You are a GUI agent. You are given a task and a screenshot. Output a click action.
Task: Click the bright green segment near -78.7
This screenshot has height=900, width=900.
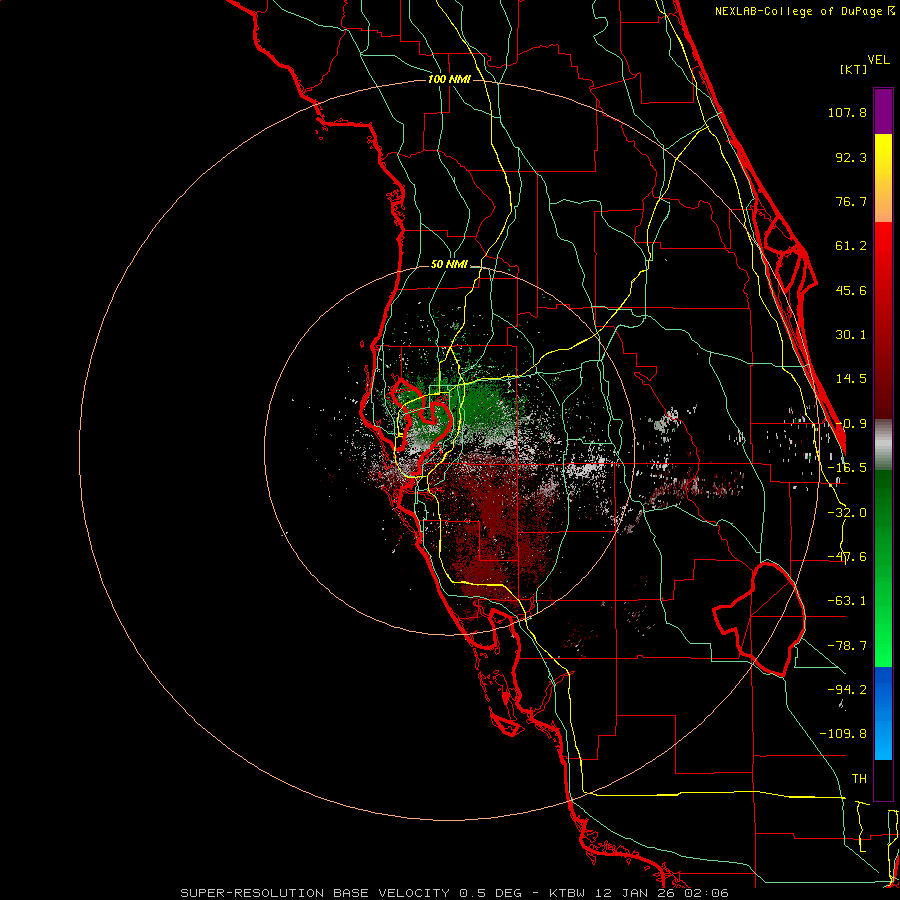(x=883, y=646)
